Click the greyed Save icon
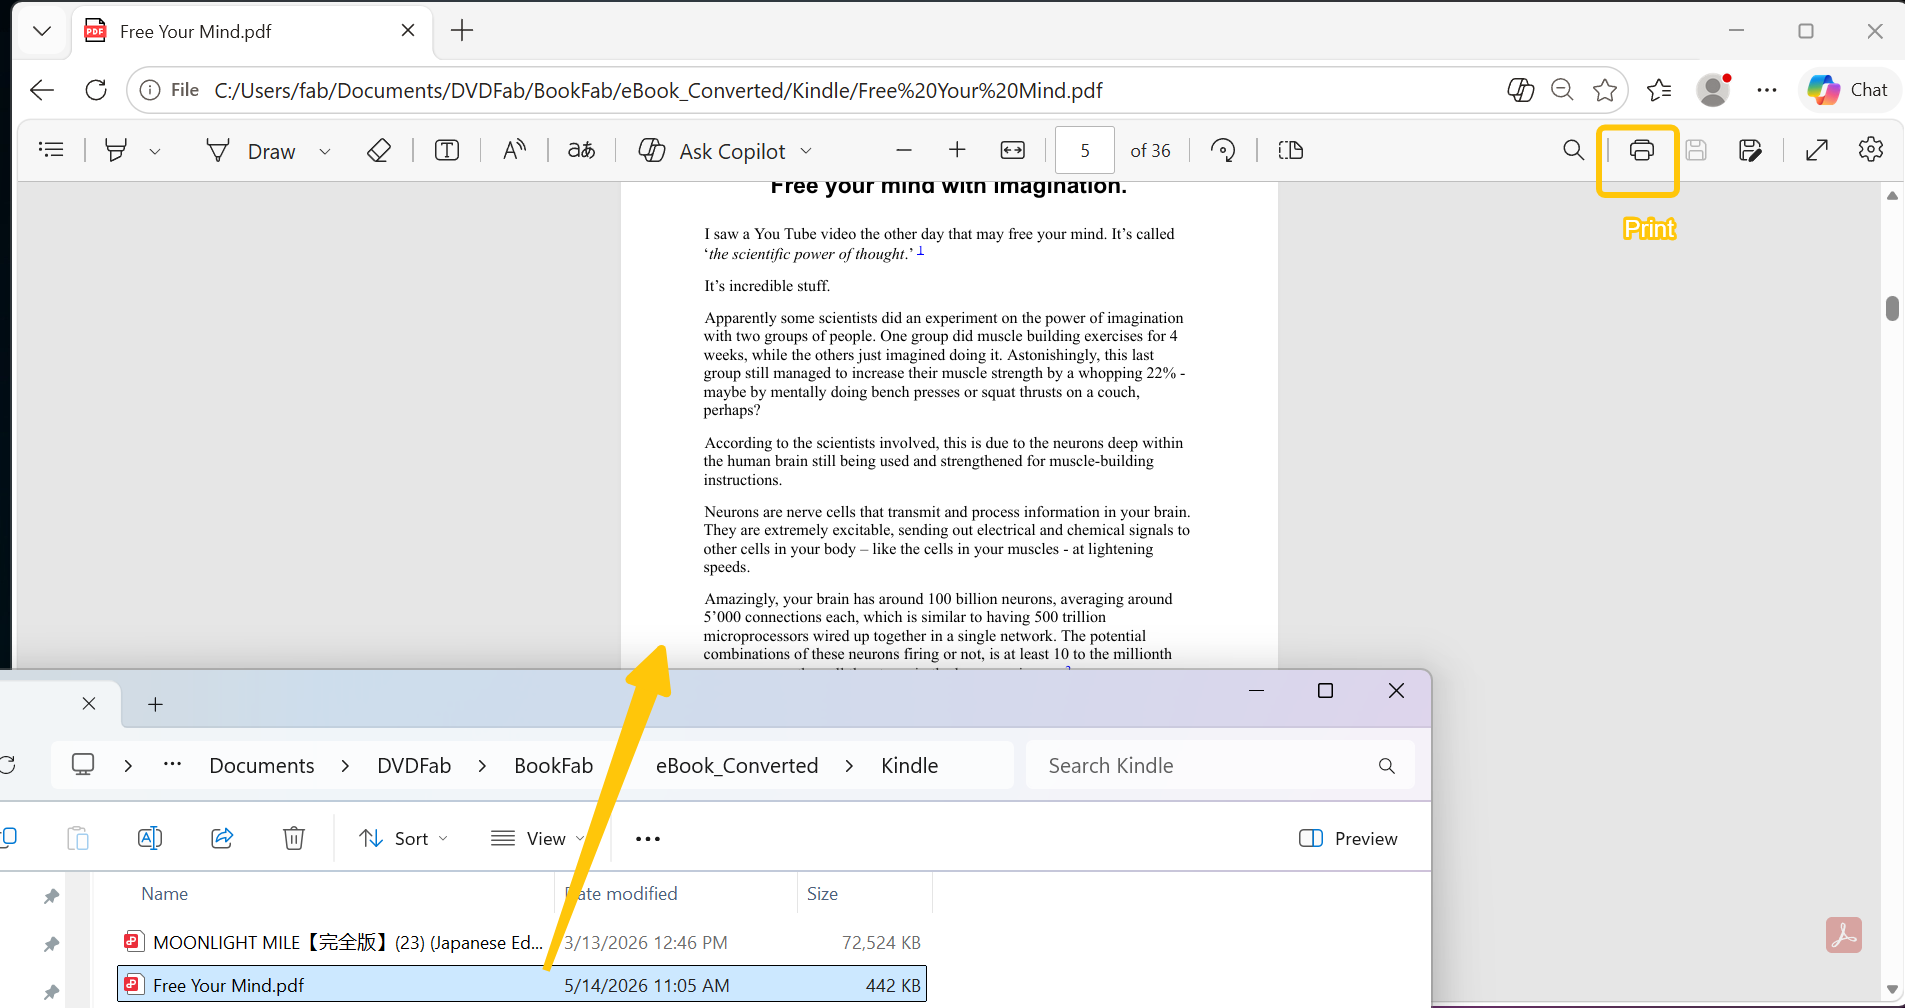 1696,150
